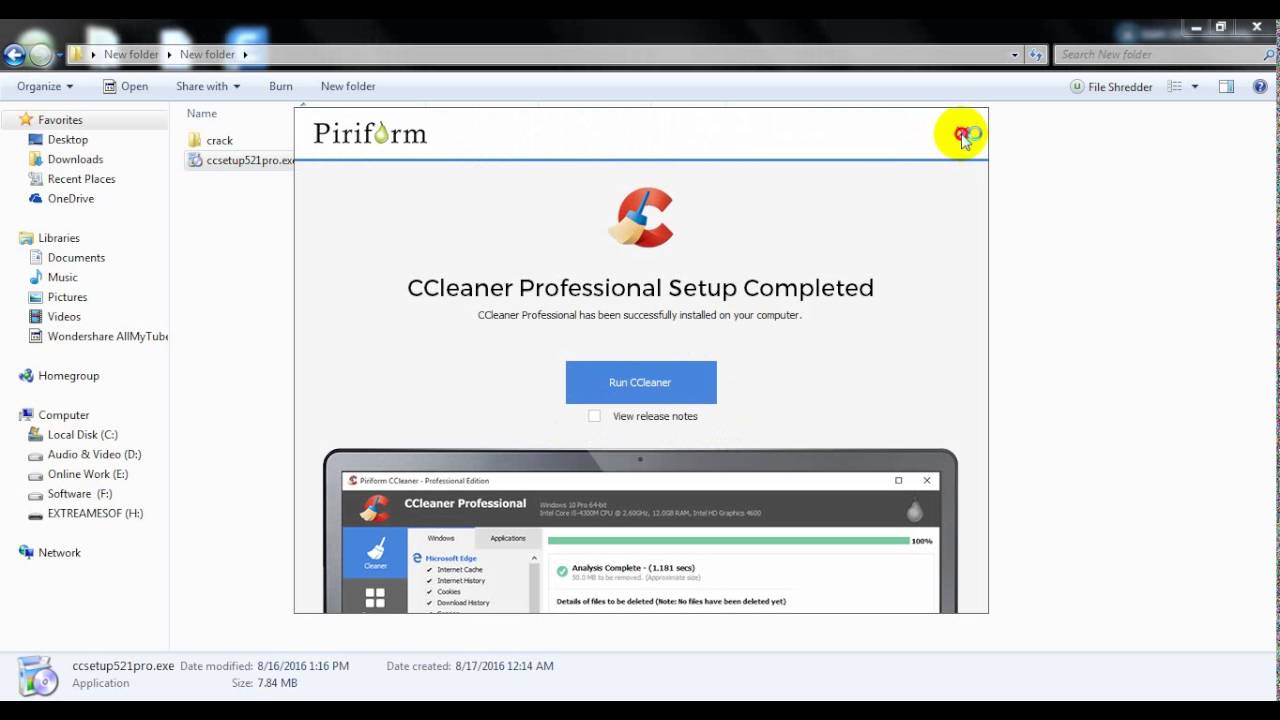Open Audio & Video (D:) drive
The height and width of the screenshot is (720, 1280).
(94, 454)
